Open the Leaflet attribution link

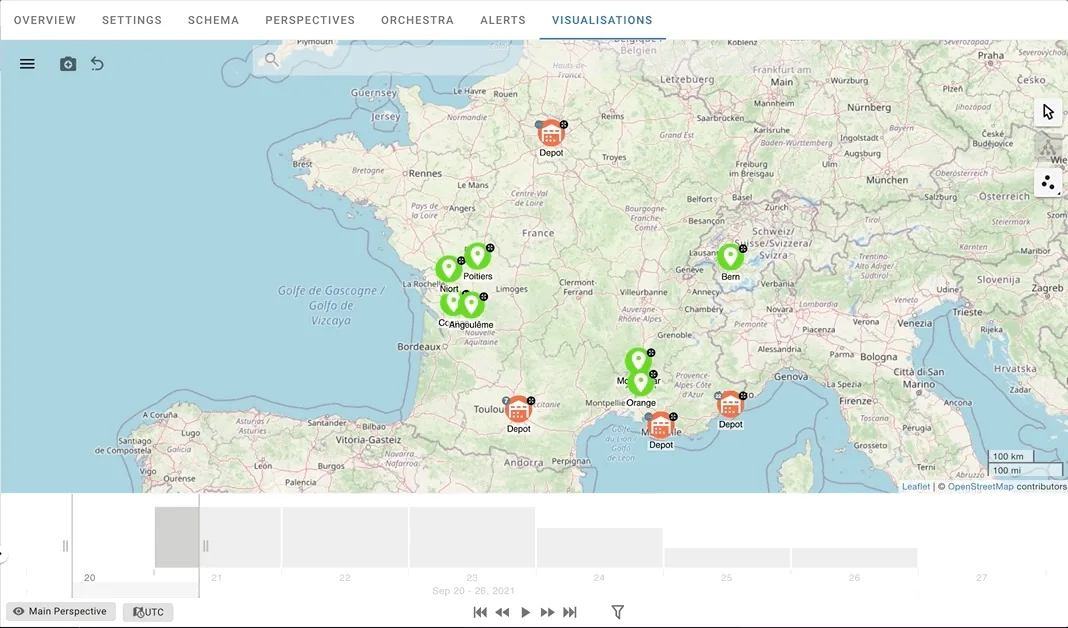click(x=915, y=486)
